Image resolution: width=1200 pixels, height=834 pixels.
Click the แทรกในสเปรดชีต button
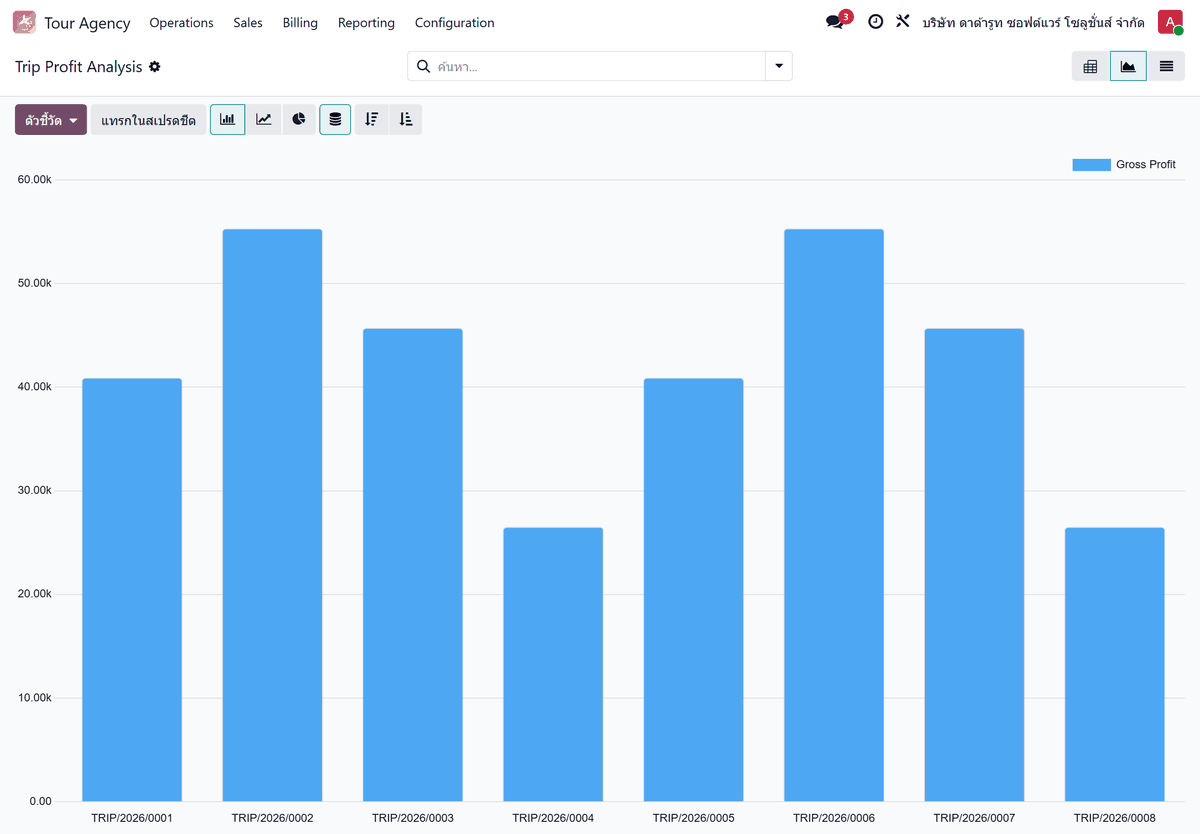[x=149, y=120]
